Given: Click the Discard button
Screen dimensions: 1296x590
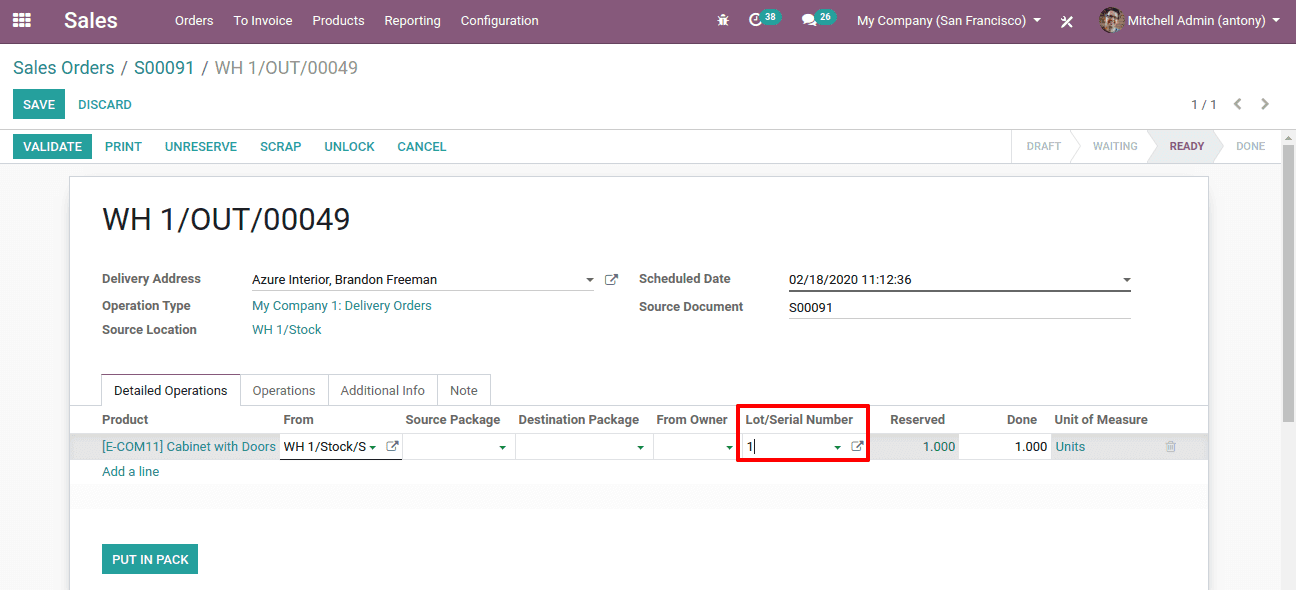Looking at the screenshot, I should click(105, 104).
